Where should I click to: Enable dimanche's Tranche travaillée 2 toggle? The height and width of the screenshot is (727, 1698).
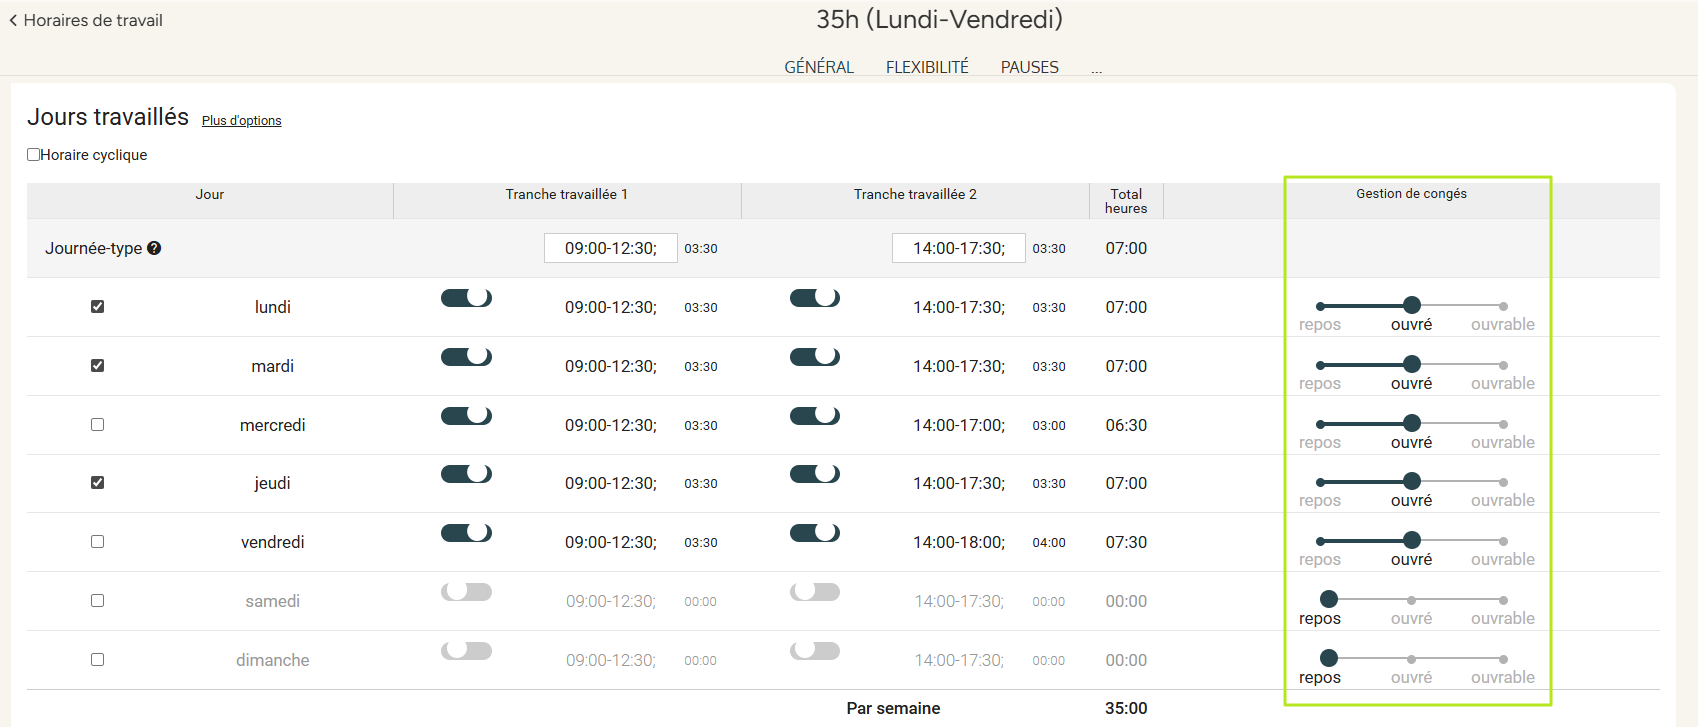(814, 651)
